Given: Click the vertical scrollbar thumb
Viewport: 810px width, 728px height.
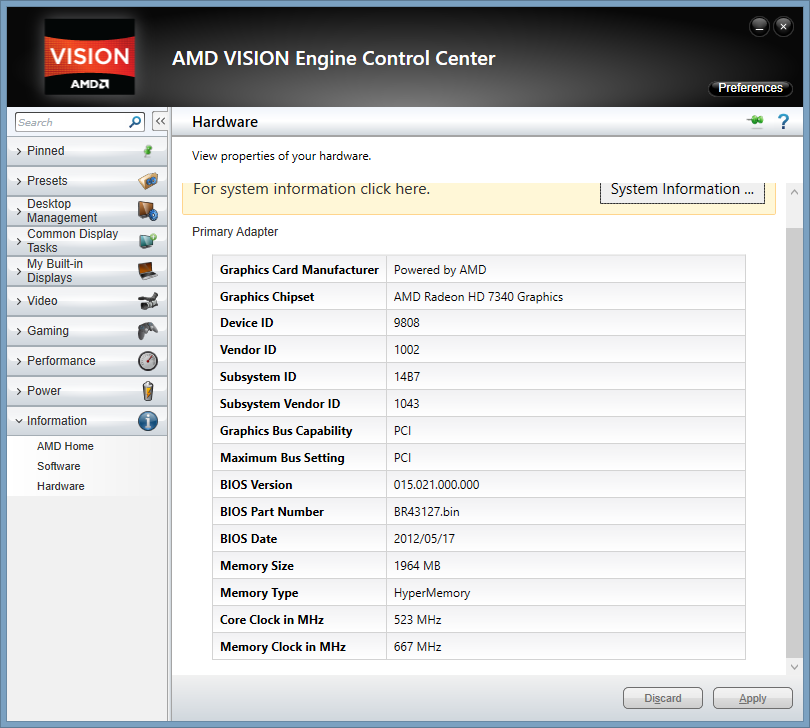Looking at the screenshot, I should (794, 442).
